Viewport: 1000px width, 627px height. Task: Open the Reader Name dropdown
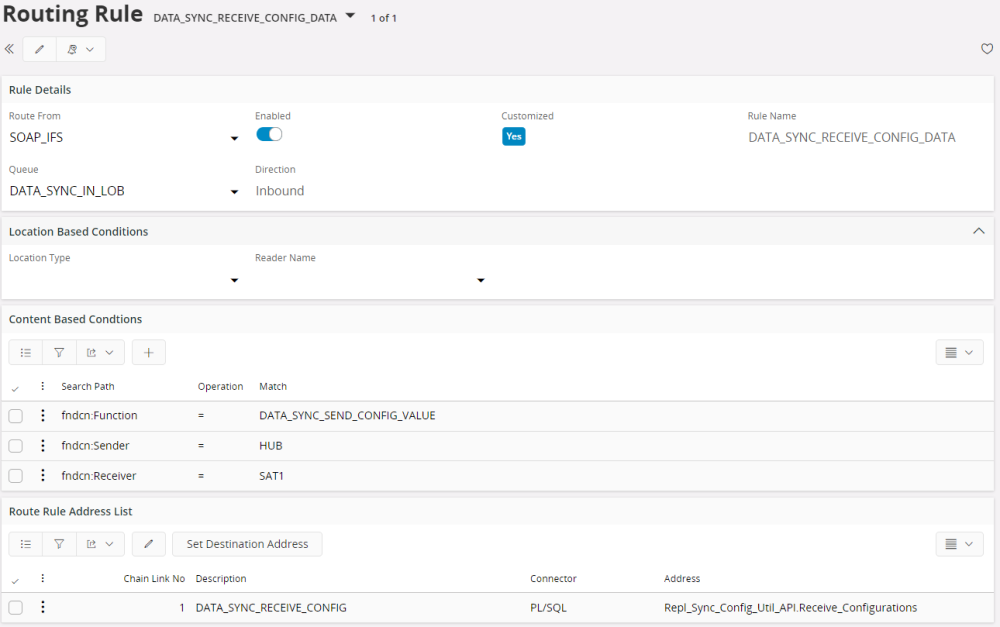[480, 280]
